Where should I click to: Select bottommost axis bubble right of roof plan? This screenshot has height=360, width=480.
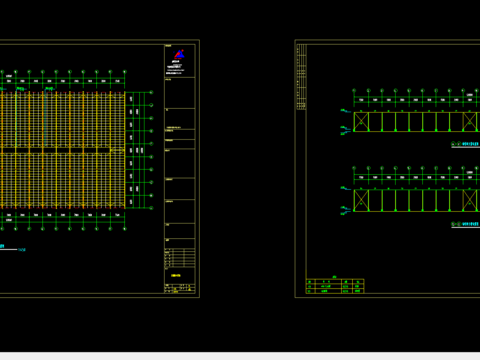151,208
